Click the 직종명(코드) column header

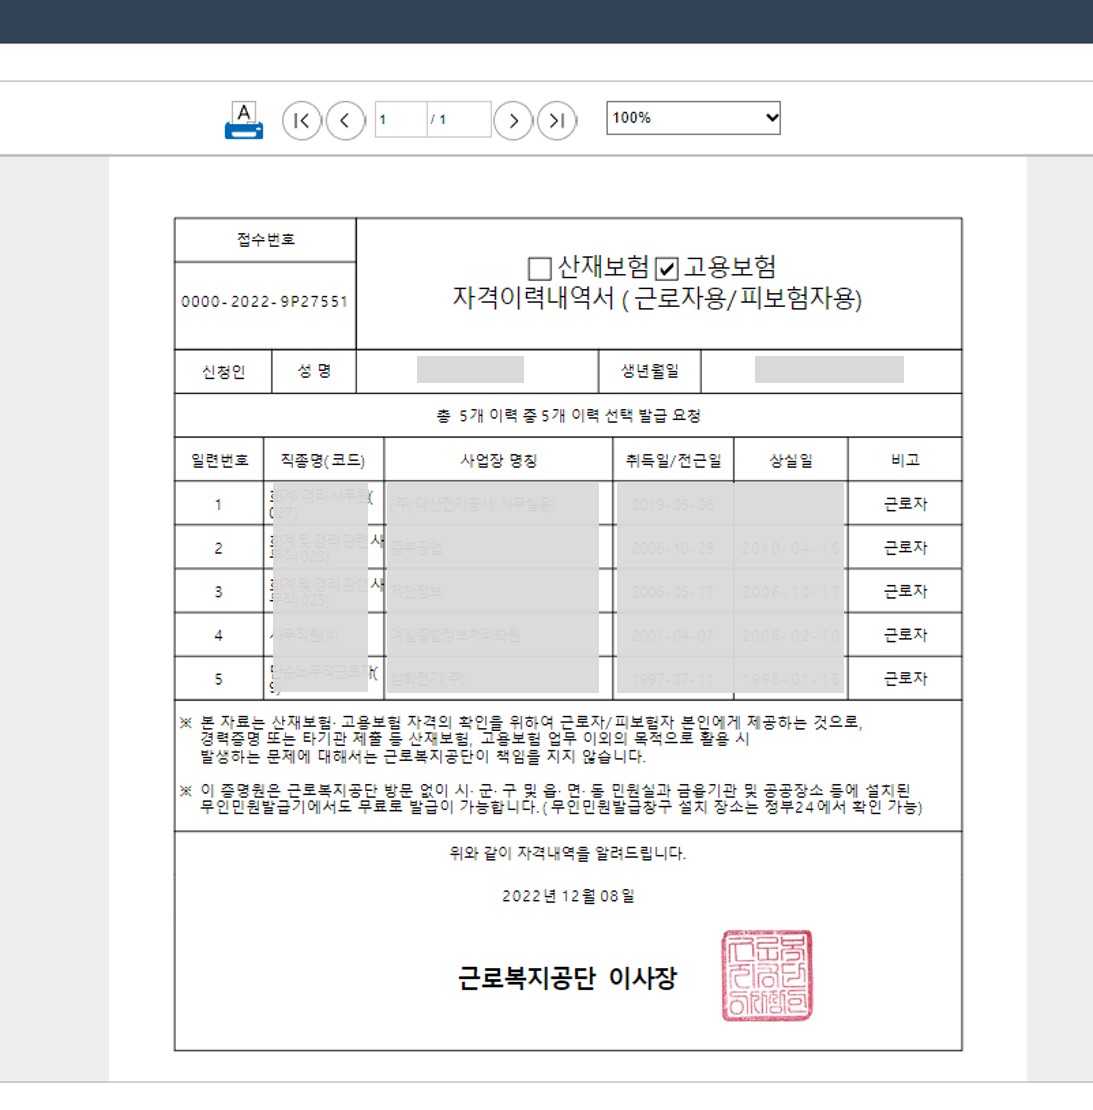pyautogui.click(x=324, y=460)
